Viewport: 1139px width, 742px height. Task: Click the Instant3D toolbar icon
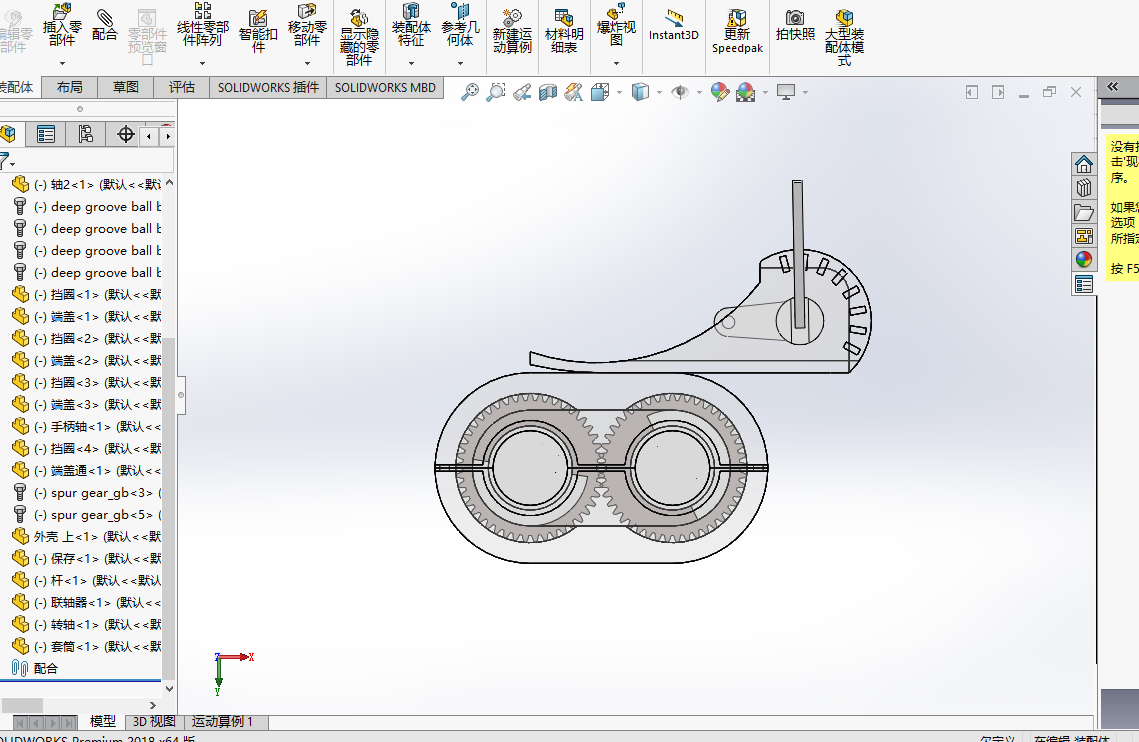point(673,26)
